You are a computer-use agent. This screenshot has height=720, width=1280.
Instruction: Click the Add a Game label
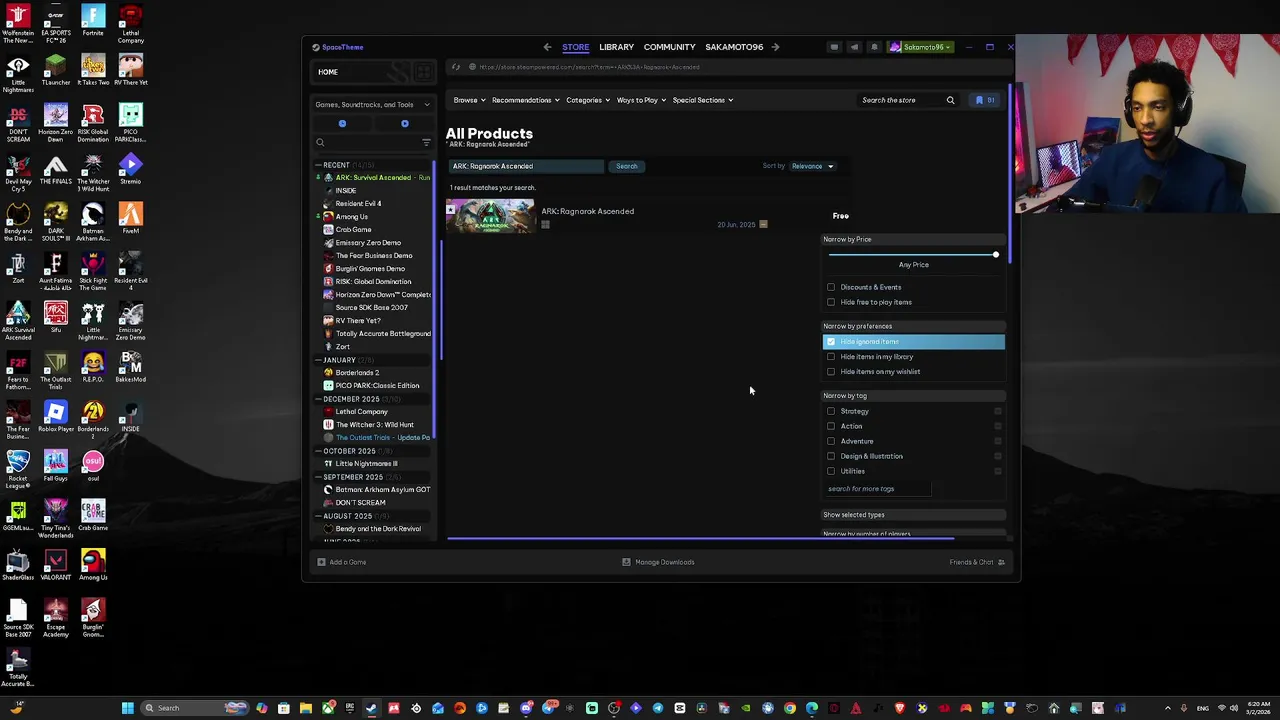pos(348,562)
